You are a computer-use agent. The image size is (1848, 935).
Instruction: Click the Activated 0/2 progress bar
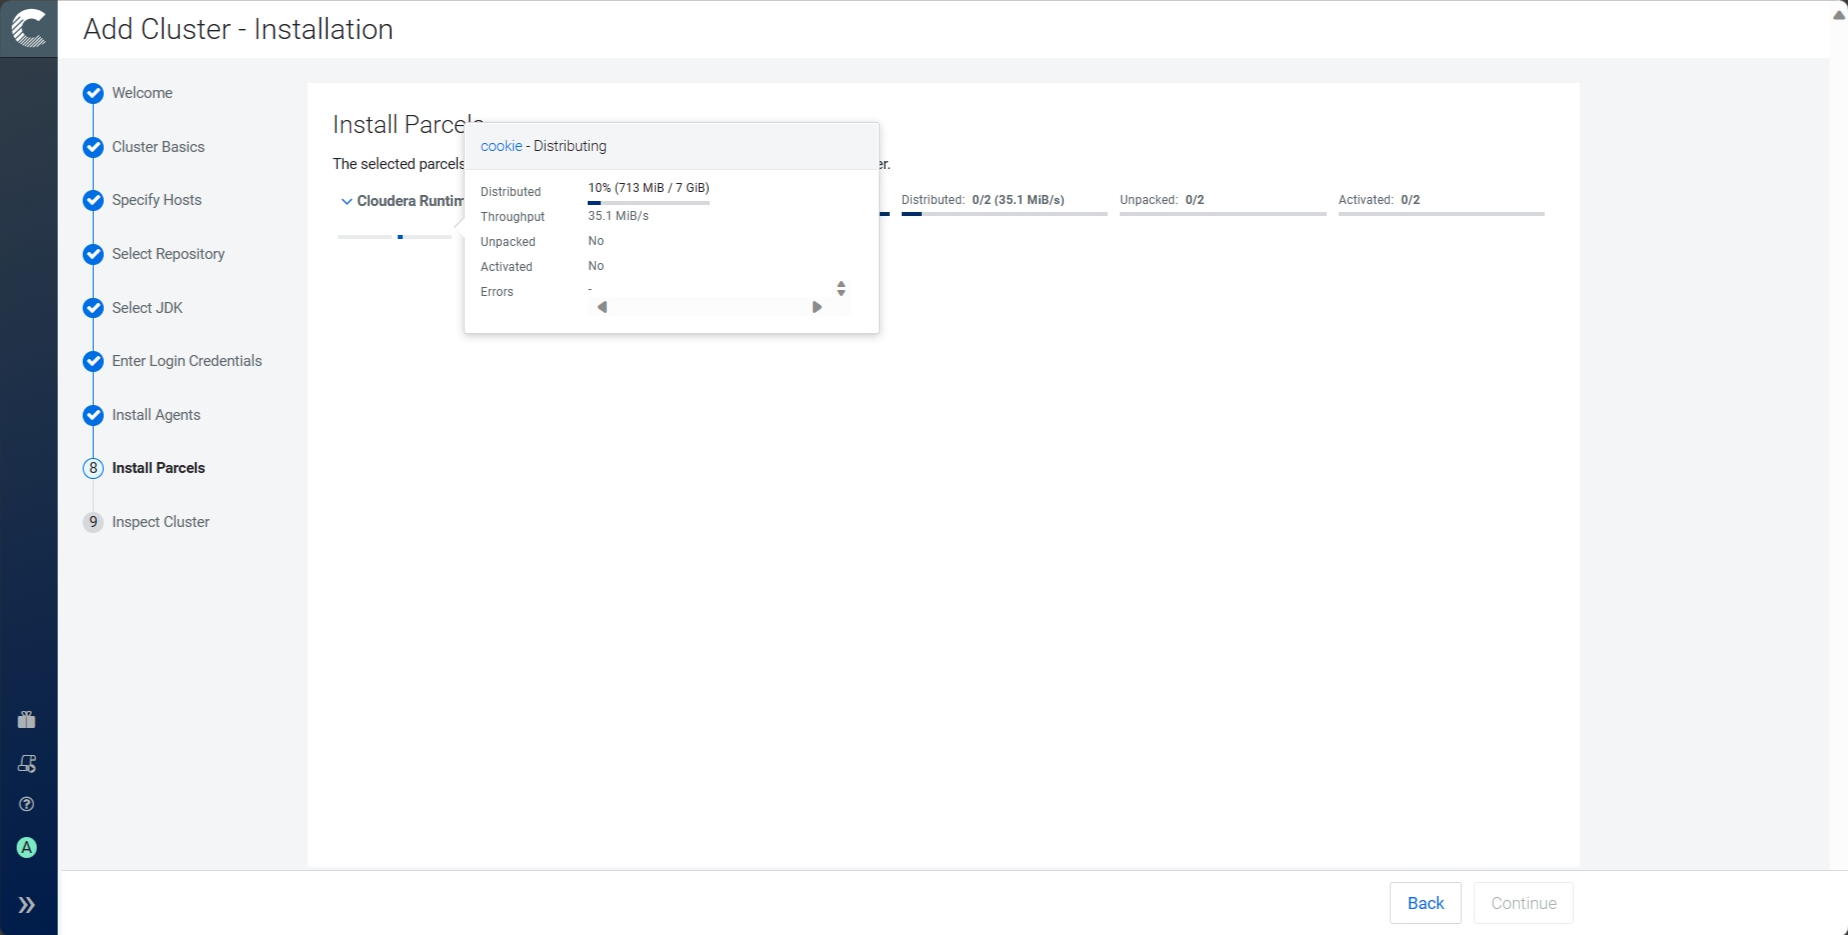click(x=1442, y=214)
